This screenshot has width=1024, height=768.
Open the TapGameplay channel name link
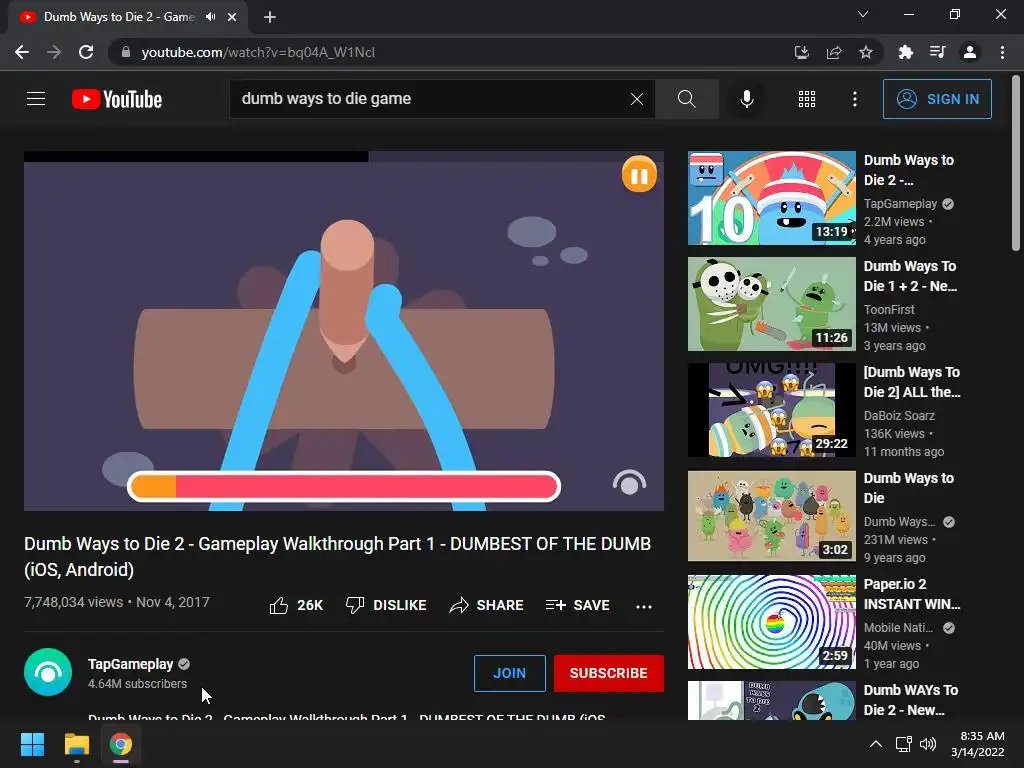[x=131, y=664]
